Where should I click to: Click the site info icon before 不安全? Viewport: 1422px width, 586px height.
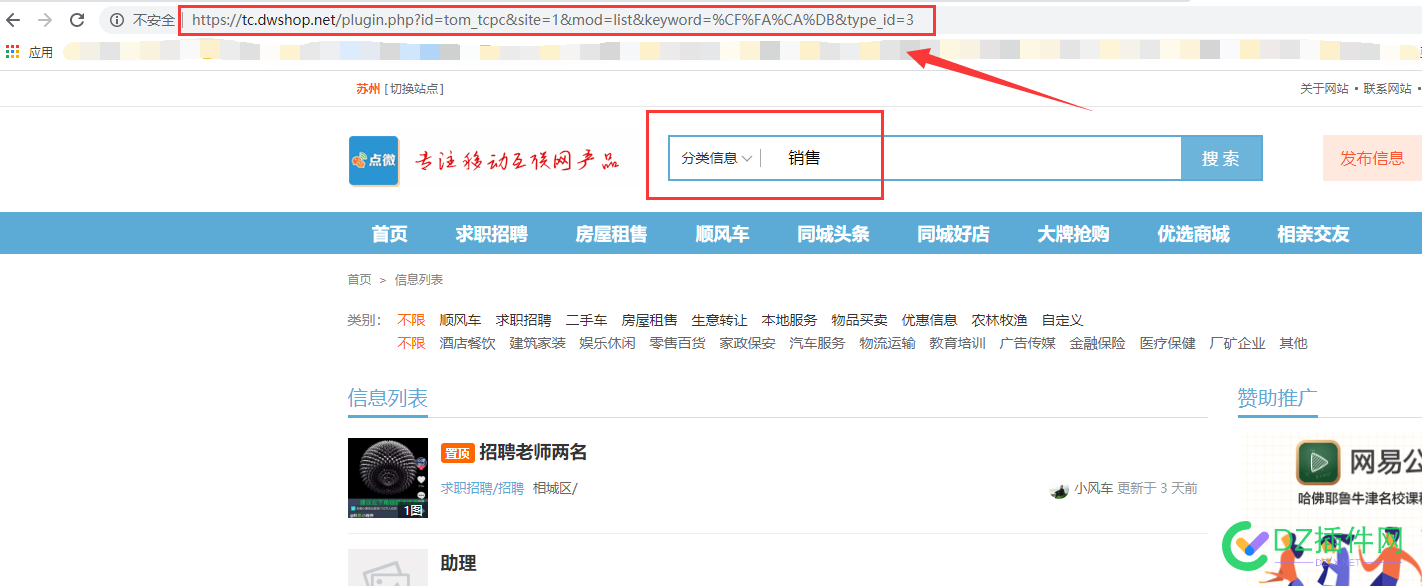[x=117, y=20]
